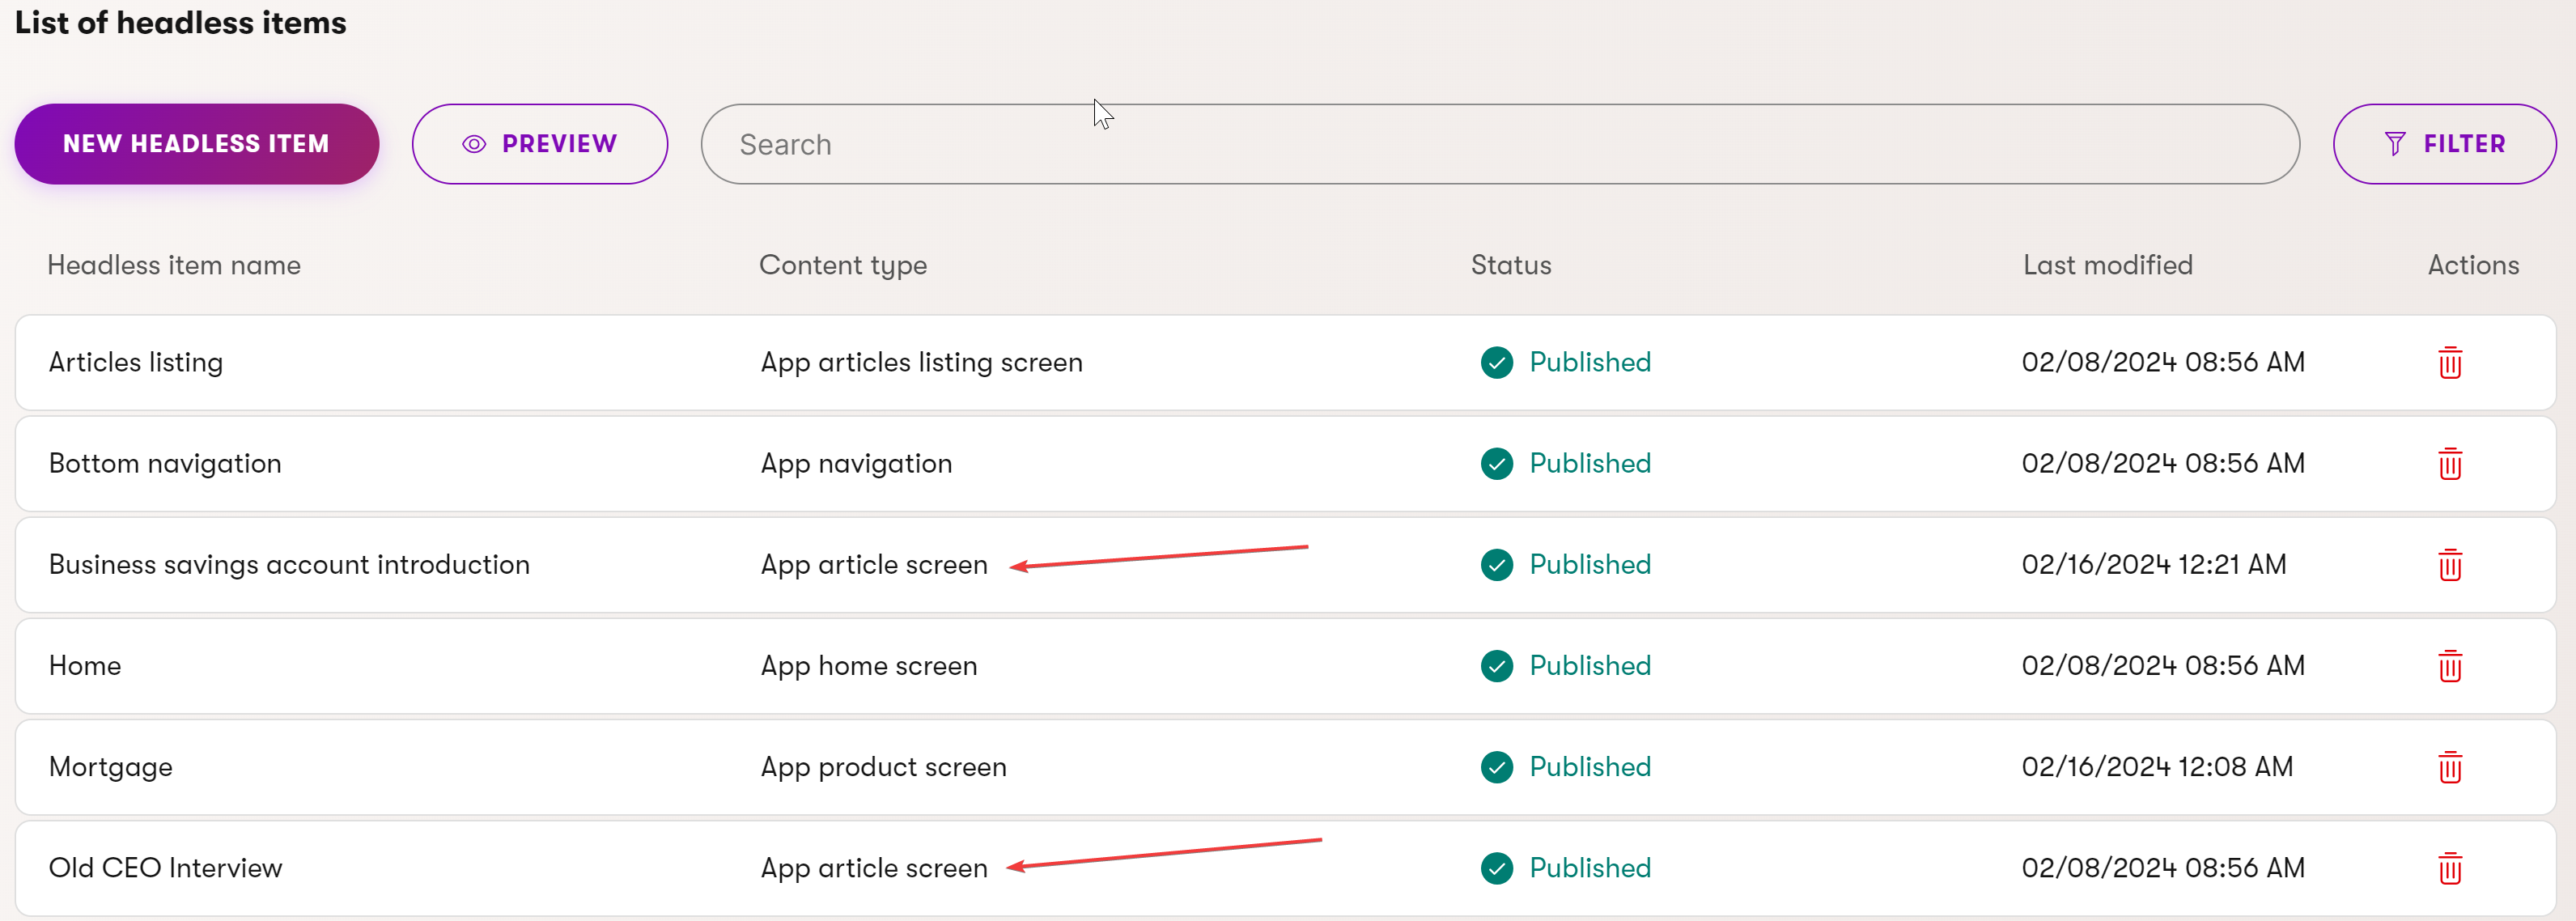Click Published status text of Articles listing

point(1590,362)
